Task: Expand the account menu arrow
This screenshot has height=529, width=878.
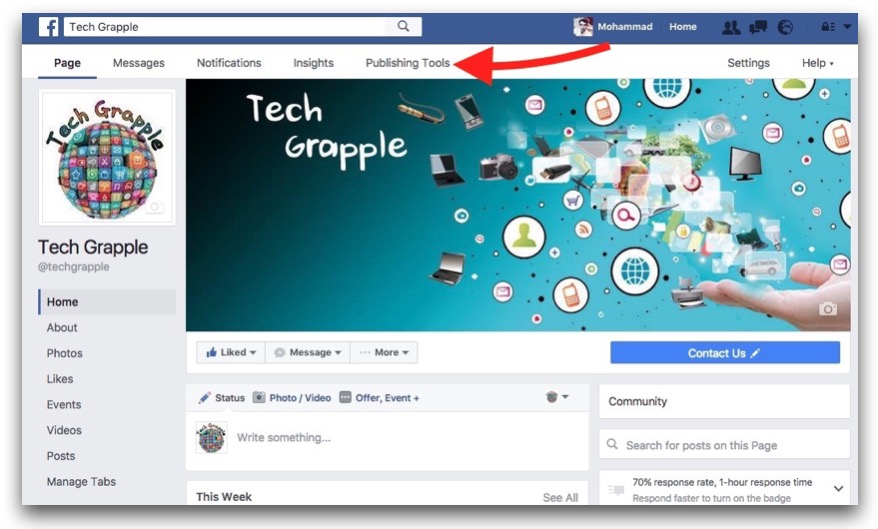Action: 847,27
